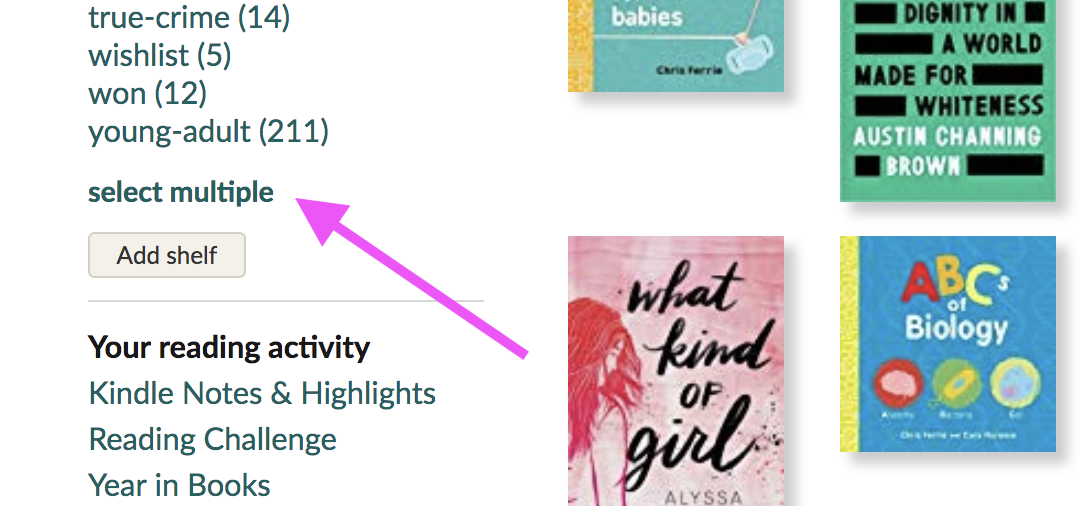The image size is (1092, 506).
Task: Open Kindle Notes & Highlights
Action: click(262, 393)
